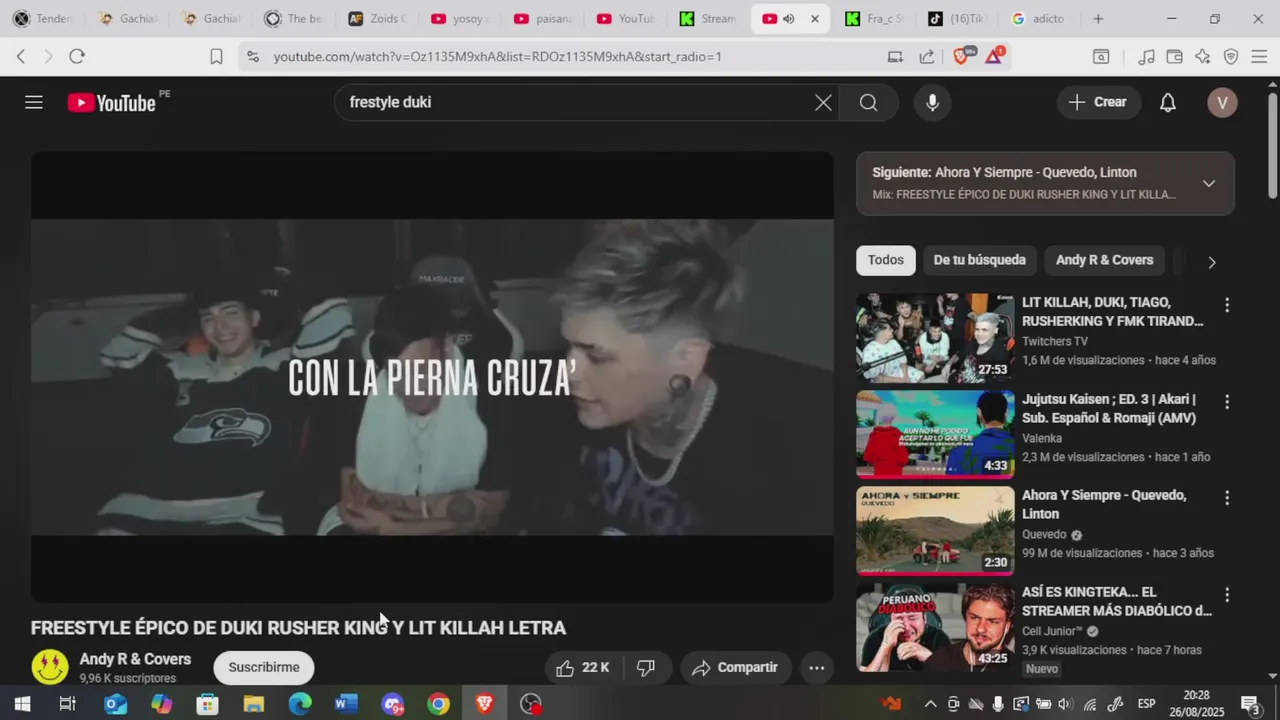This screenshot has width=1280, height=720.
Task: Select the Andy R & Covers chip
Action: click(x=1104, y=260)
